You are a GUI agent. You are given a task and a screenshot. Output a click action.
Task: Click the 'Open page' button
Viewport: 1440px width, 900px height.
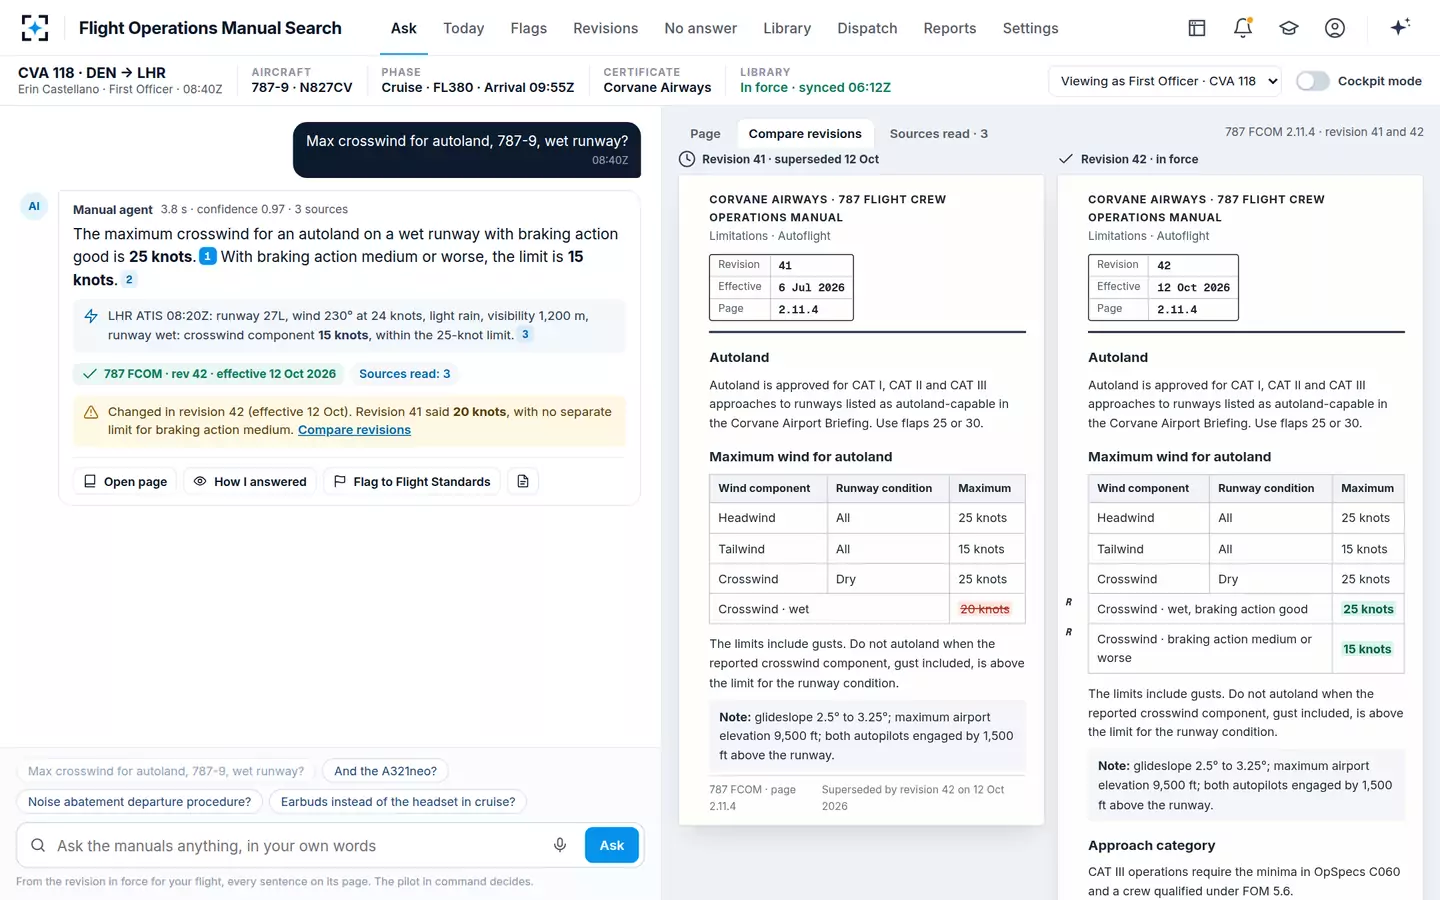[125, 482]
